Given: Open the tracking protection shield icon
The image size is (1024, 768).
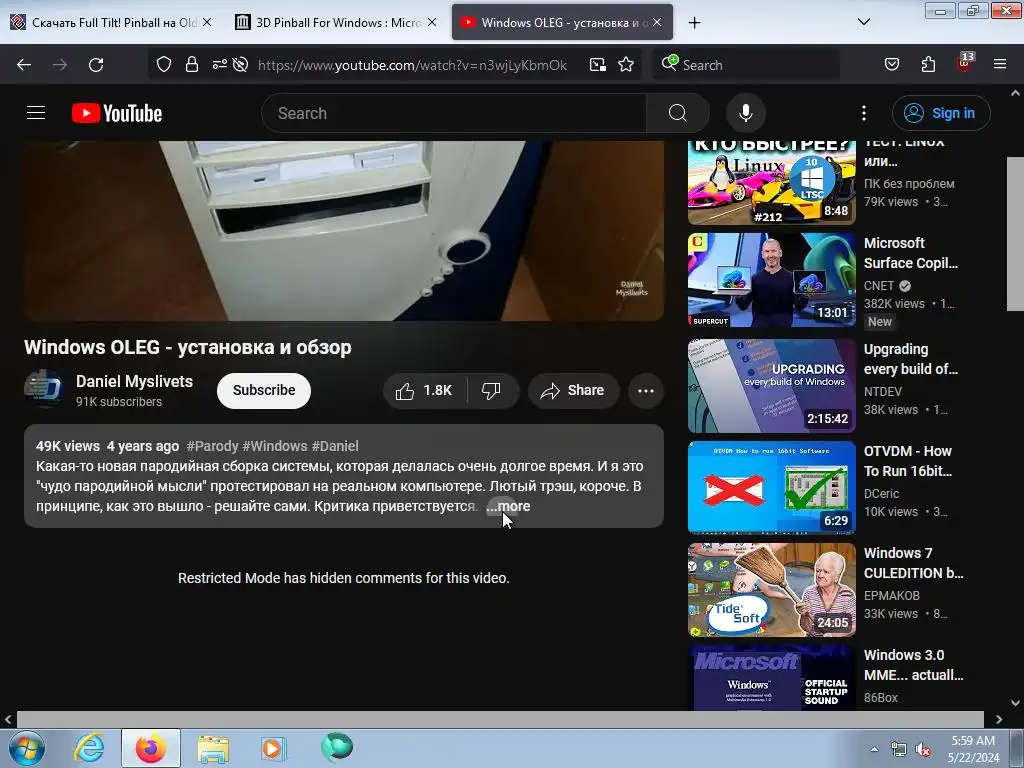Looking at the screenshot, I should pyautogui.click(x=164, y=65).
